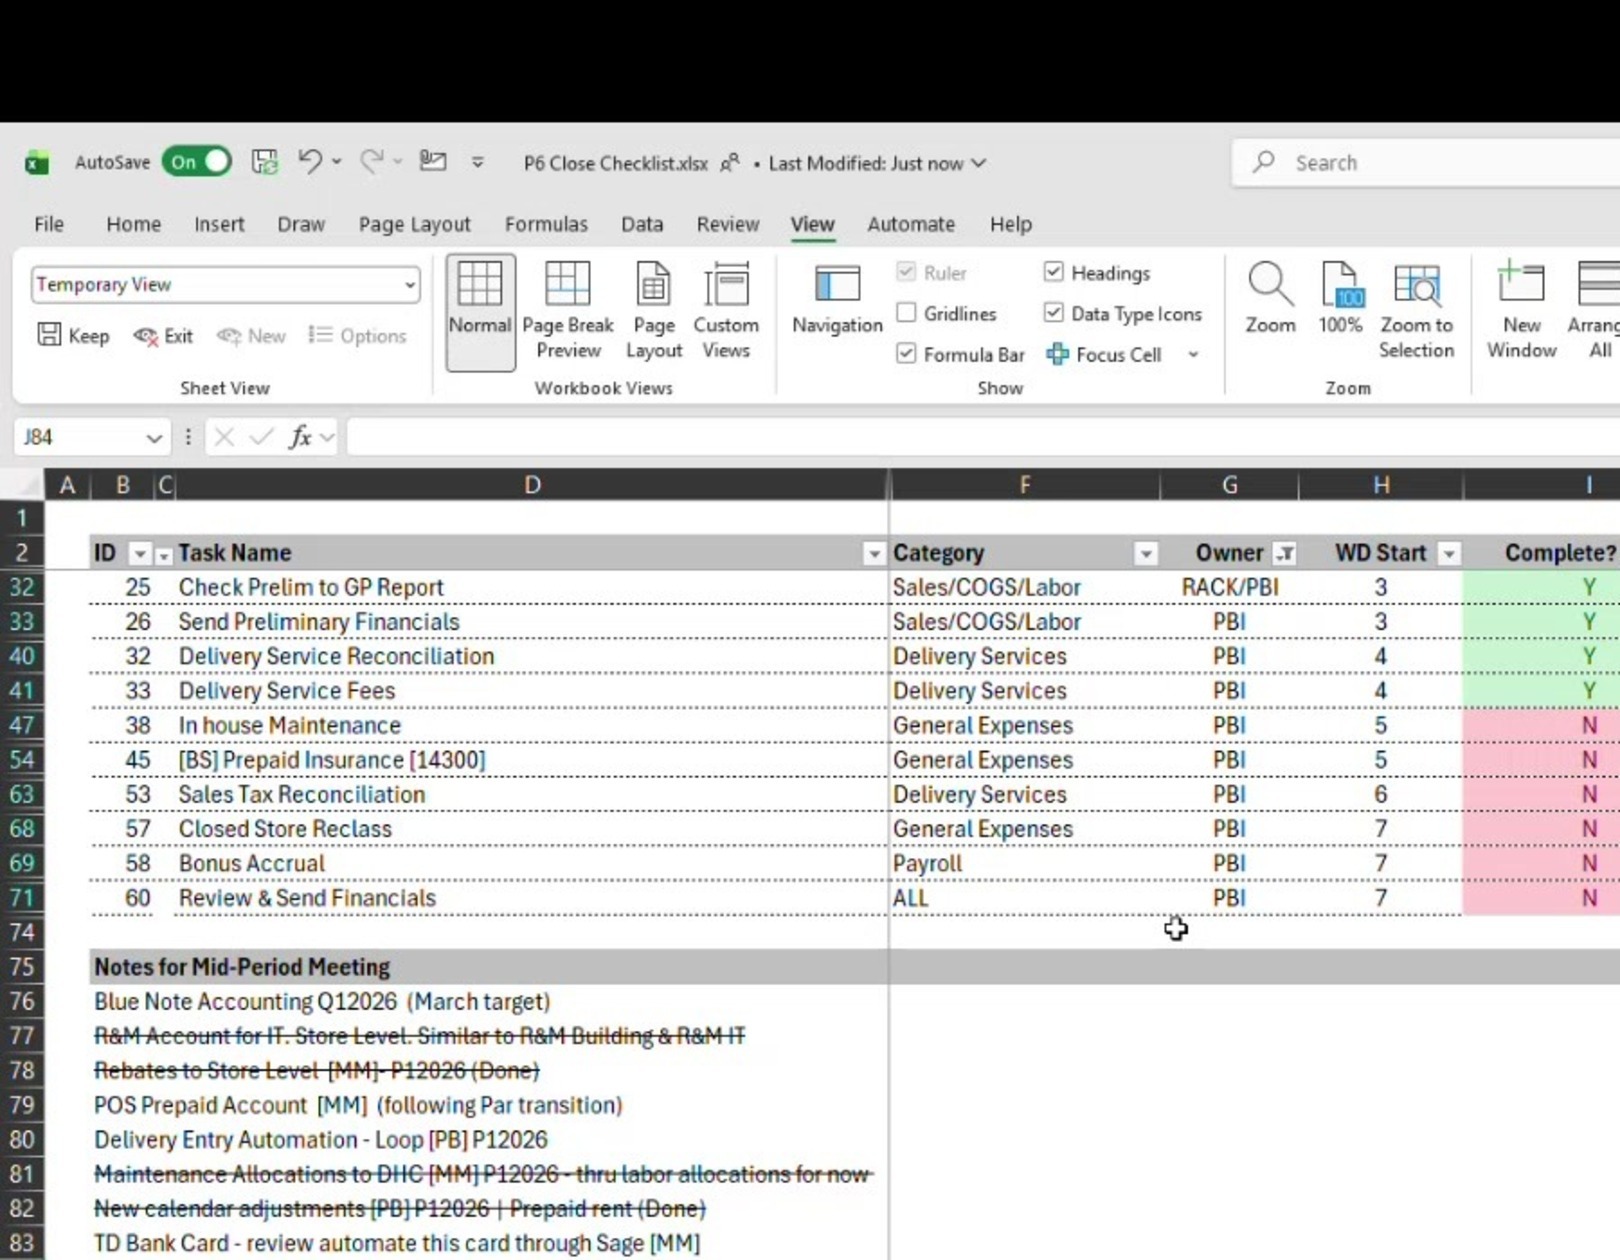Expand the Temporary View sheet view dropdown
The width and height of the screenshot is (1620, 1260).
pyautogui.click(x=410, y=285)
